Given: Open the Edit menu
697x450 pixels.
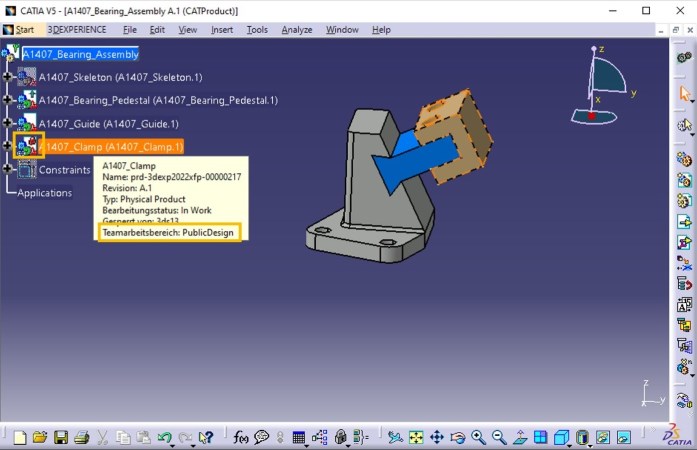Looking at the screenshot, I should pos(157,30).
